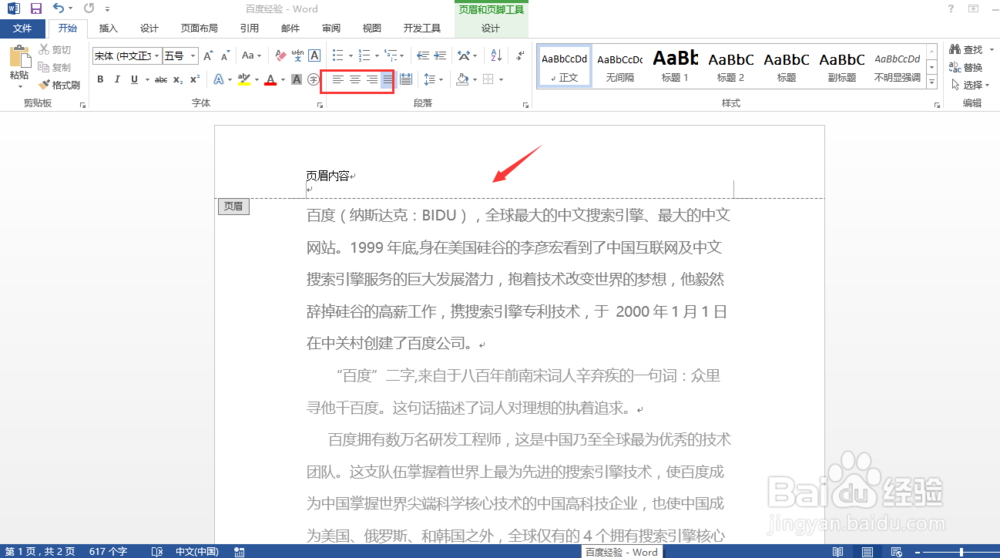Switch to the References (引用) tab

(249, 28)
